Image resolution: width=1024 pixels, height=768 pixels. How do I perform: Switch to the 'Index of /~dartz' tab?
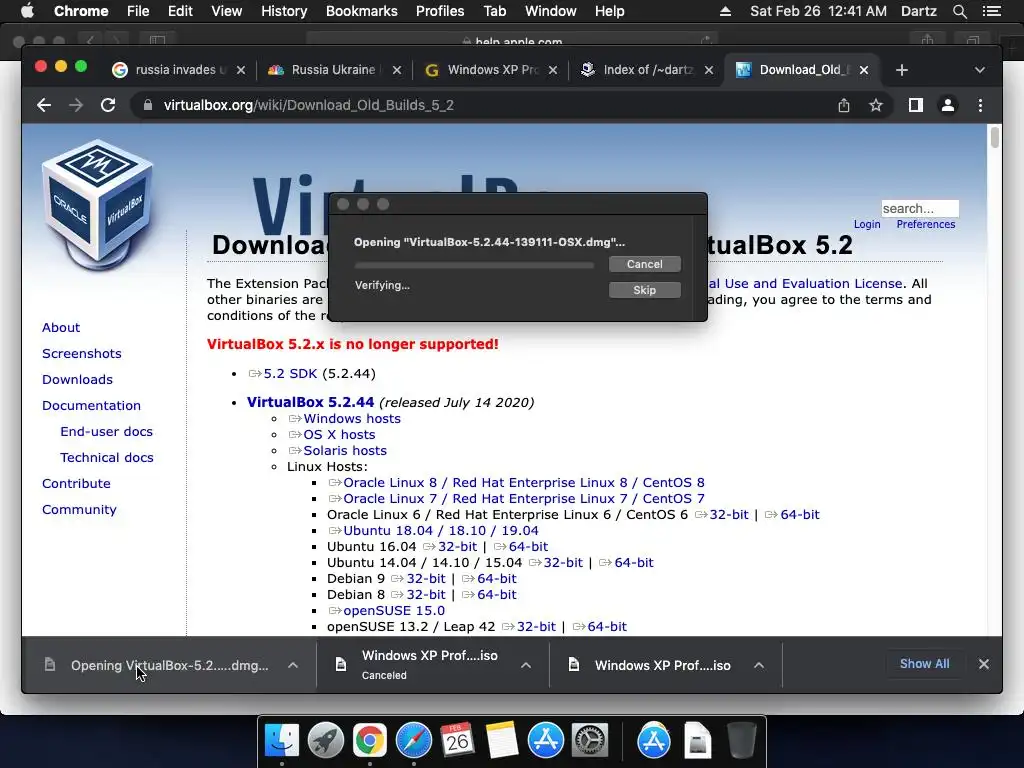pos(647,70)
